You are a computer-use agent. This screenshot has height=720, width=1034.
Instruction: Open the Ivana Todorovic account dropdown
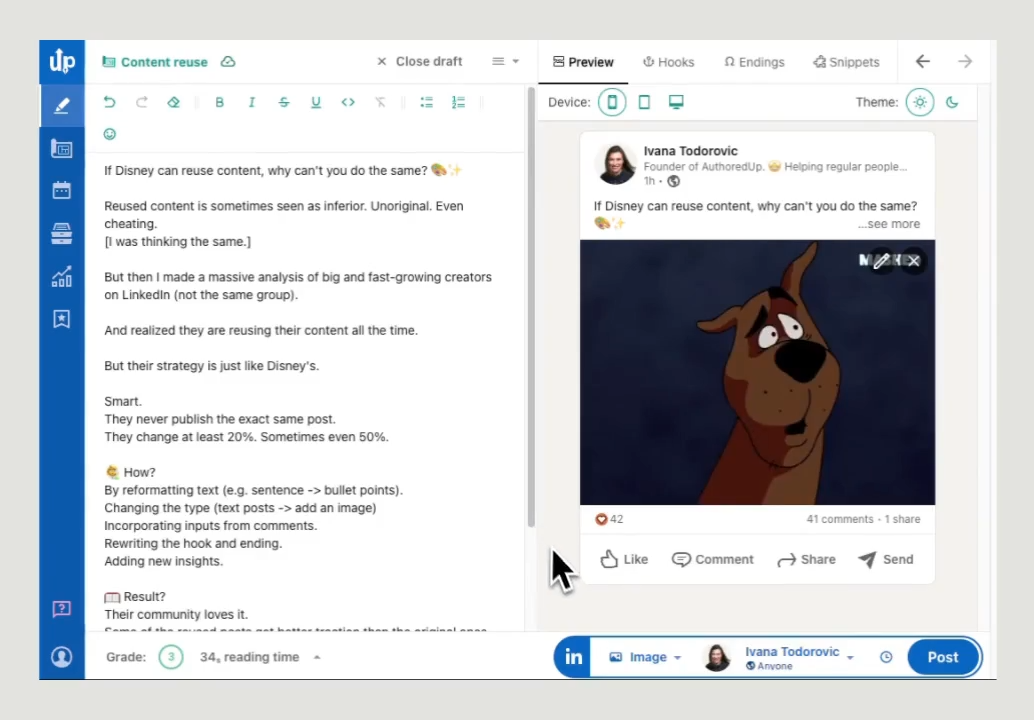click(x=779, y=657)
